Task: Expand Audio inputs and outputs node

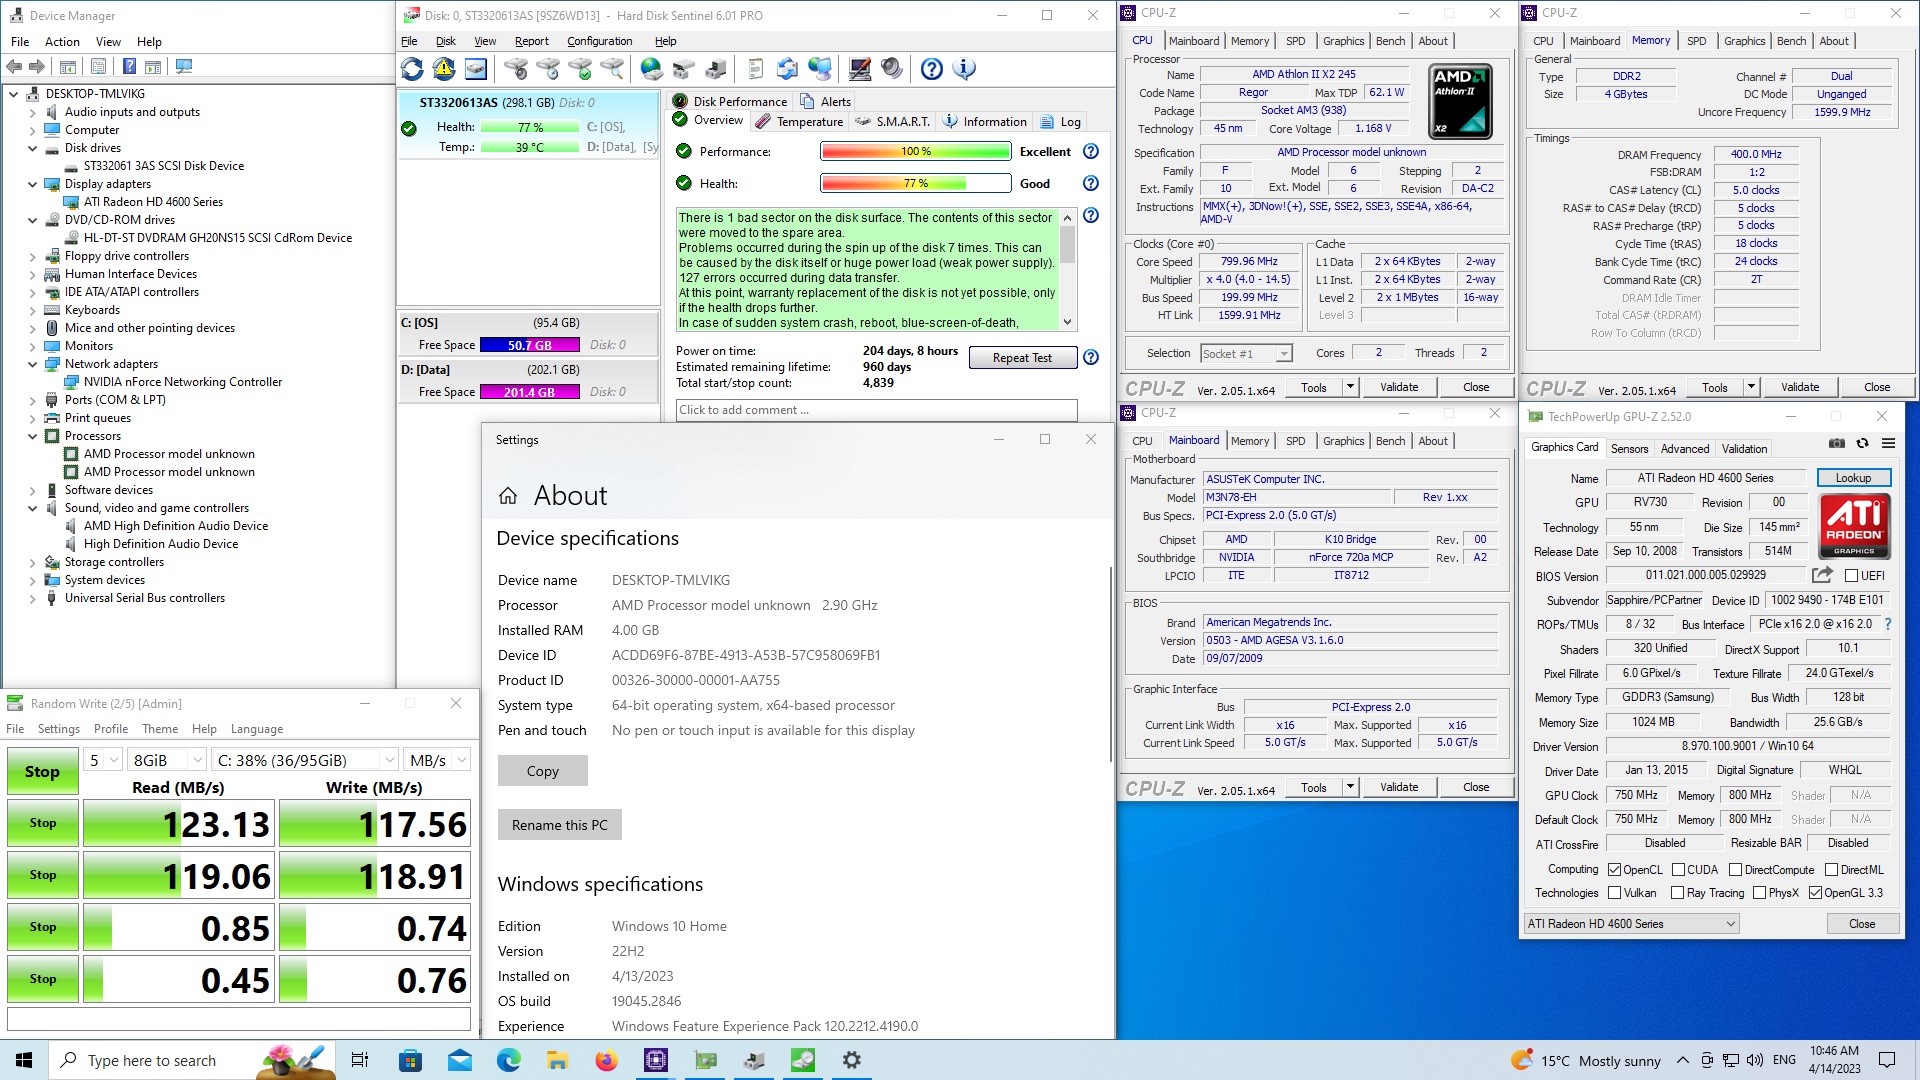Action: pos(33,112)
